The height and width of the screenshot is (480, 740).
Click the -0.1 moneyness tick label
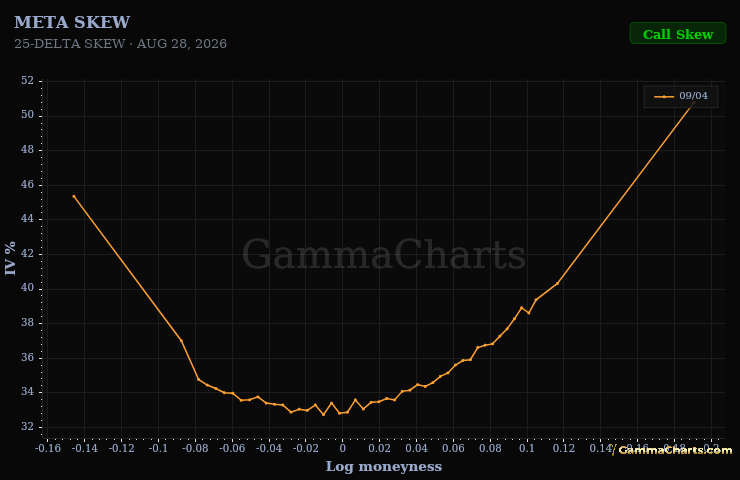click(x=158, y=448)
